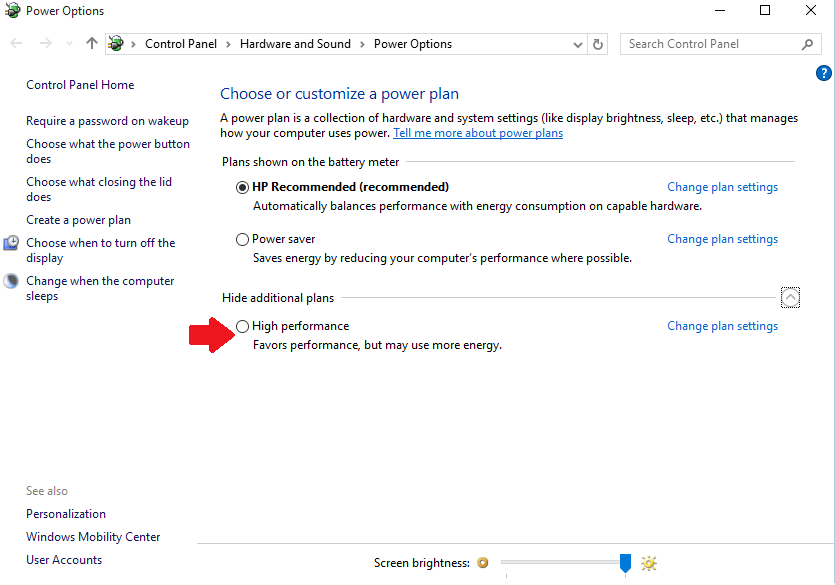Image resolution: width=835 pixels, height=585 pixels.
Task: Click the Power Options address bar icon
Action: click(x=116, y=44)
